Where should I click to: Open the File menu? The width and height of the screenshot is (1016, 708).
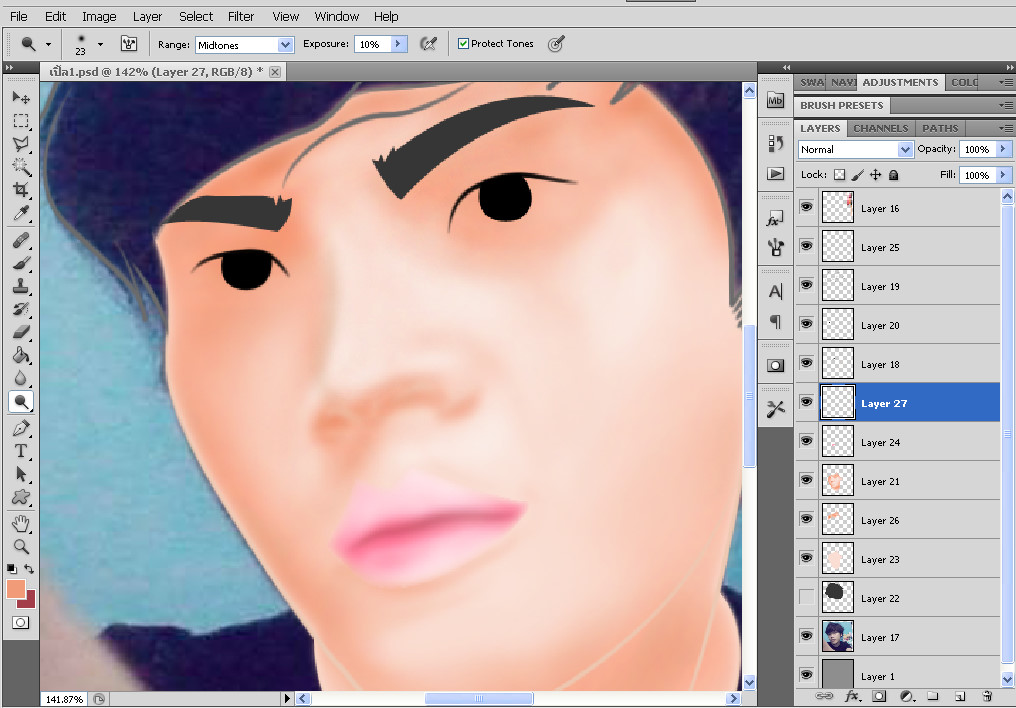click(x=19, y=16)
